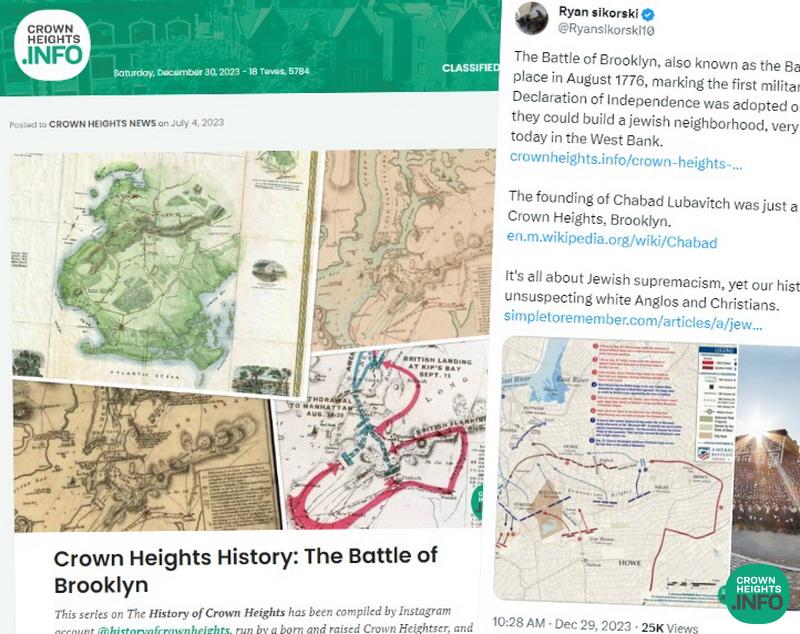
Task: Open the crownheights.info/crown-heights link
Action: click(x=626, y=161)
